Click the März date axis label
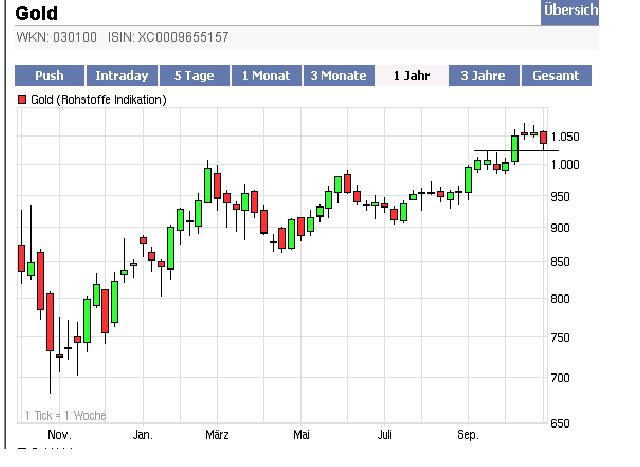Viewport: 640px width, 467px height. coord(217,435)
